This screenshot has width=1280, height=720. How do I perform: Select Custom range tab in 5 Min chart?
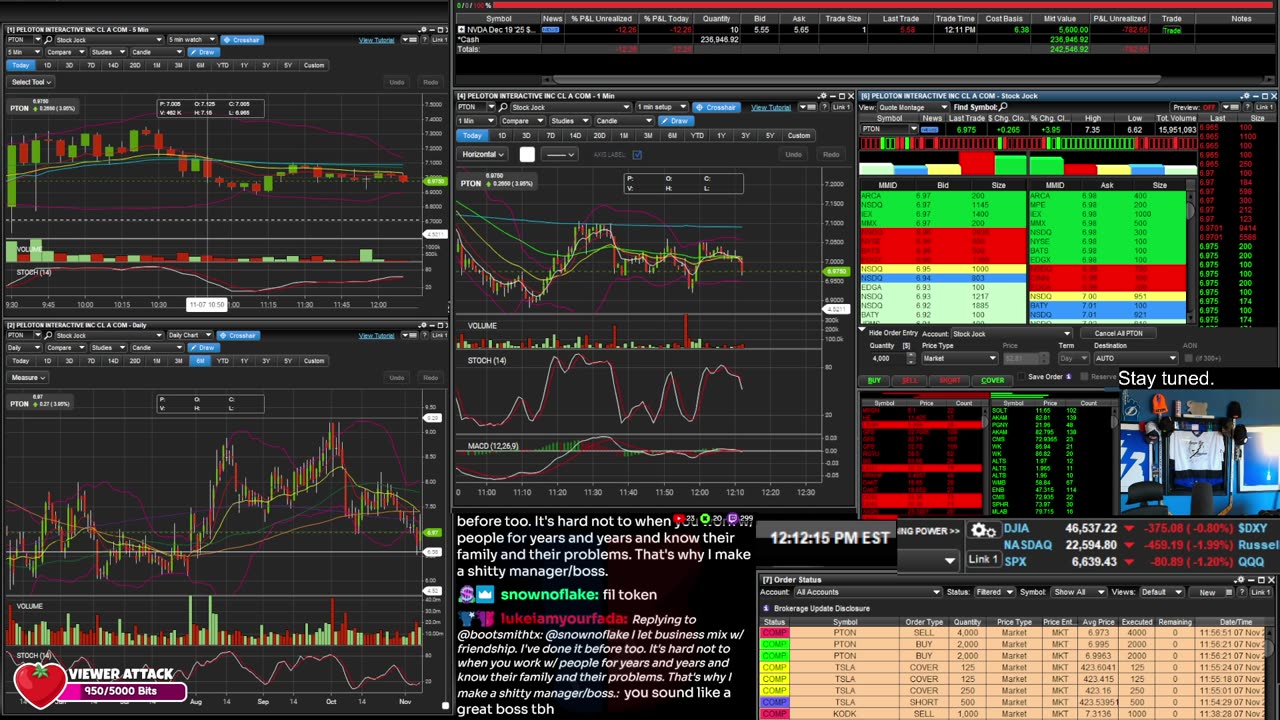[x=314, y=65]
